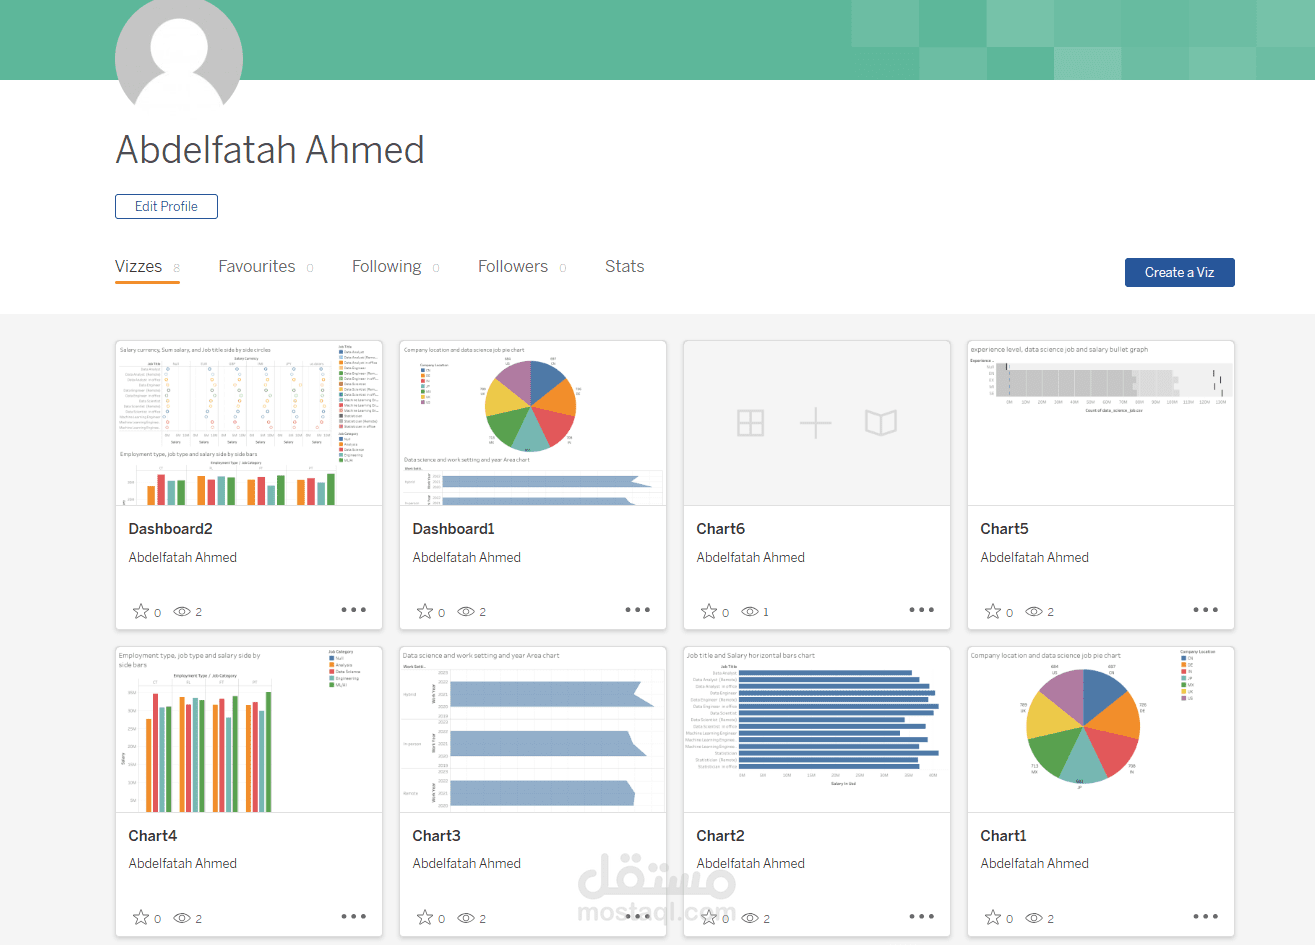Open the three-dot menu on Chart4 card
Screen dimensions: 1315x945
(354, 916)
